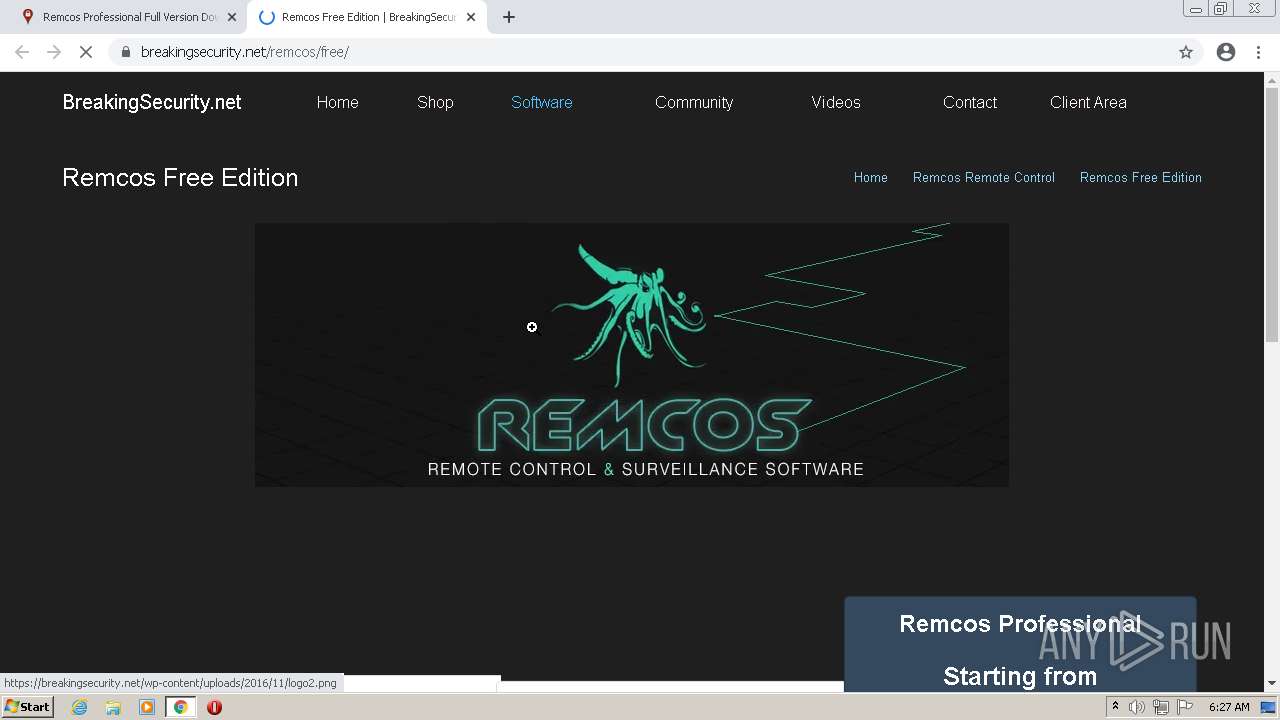This screenshot has height=720, width=1280.
Task: Click the Show Desktop button
Action: 1270,707
